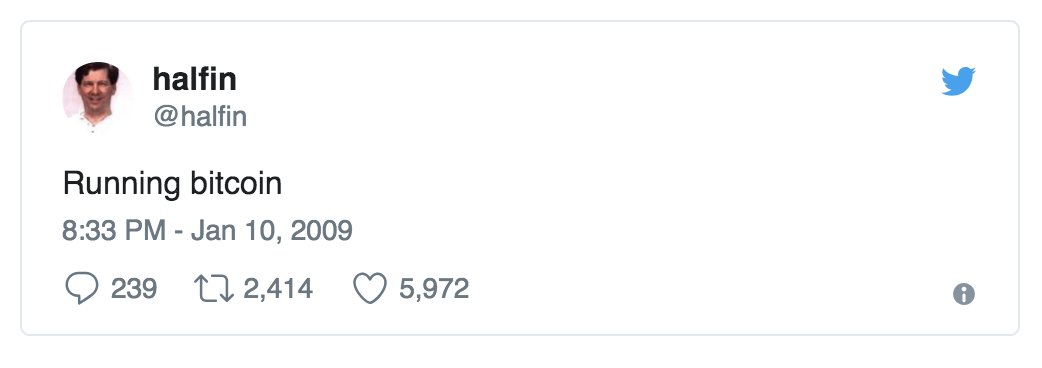This screenshot has height=368, width=1042.
Task: Click the "Running bitcoin" tweet text
Action: tap(173, 183)
